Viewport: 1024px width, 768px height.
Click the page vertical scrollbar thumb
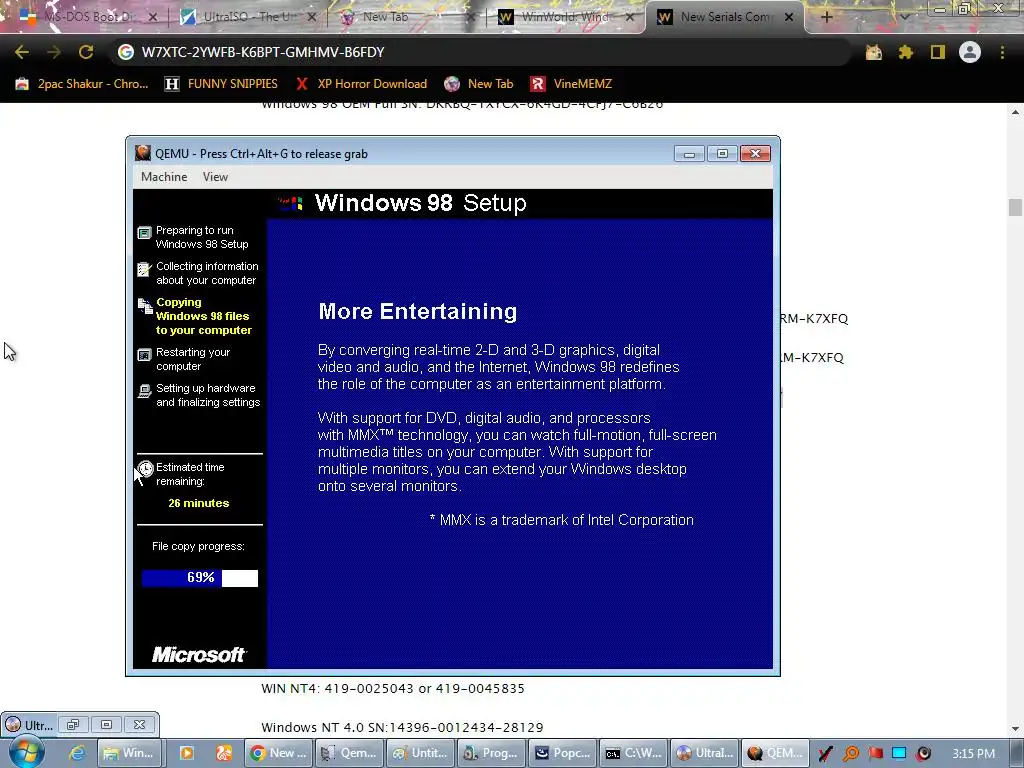point(1015,207)
